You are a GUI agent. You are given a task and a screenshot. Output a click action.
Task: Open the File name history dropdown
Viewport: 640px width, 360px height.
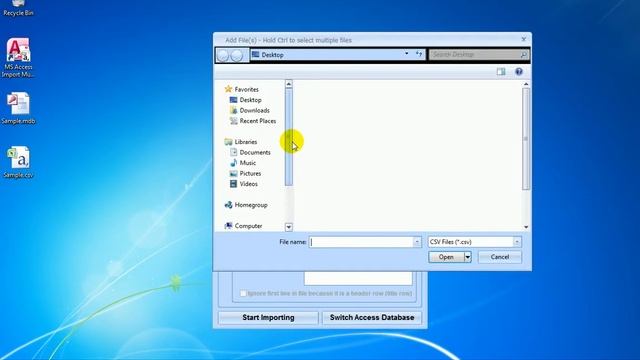click(x=417, y=242)
